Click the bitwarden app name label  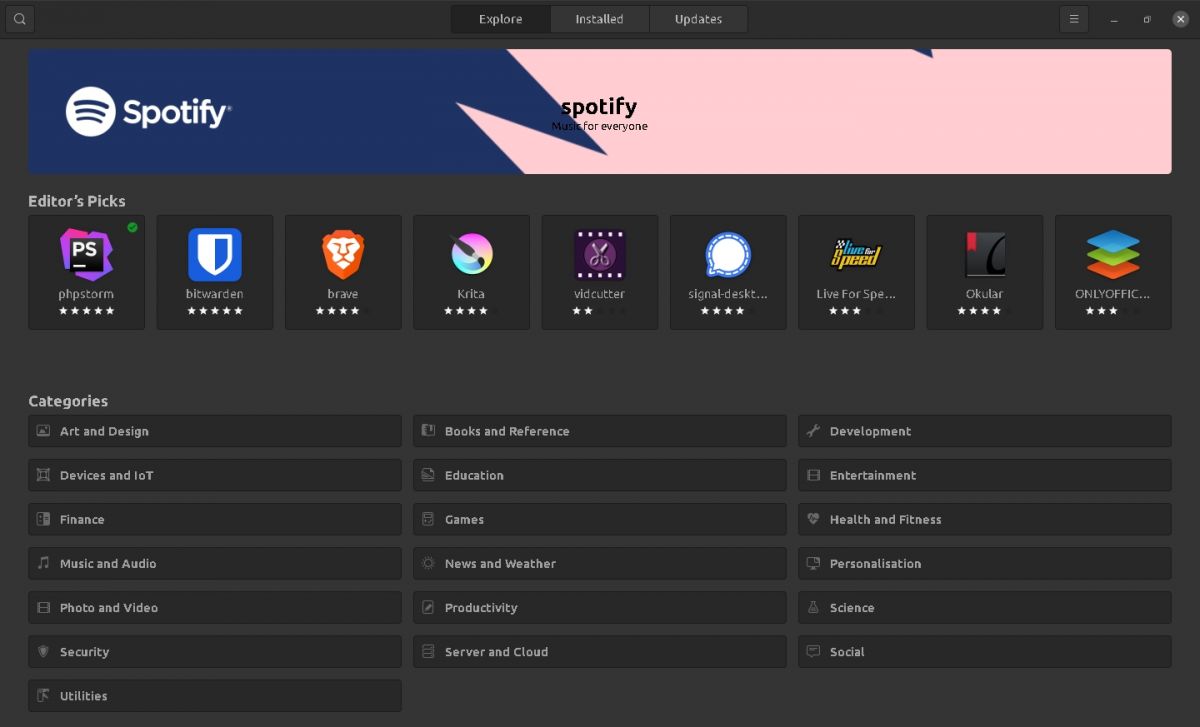(215, 294)
